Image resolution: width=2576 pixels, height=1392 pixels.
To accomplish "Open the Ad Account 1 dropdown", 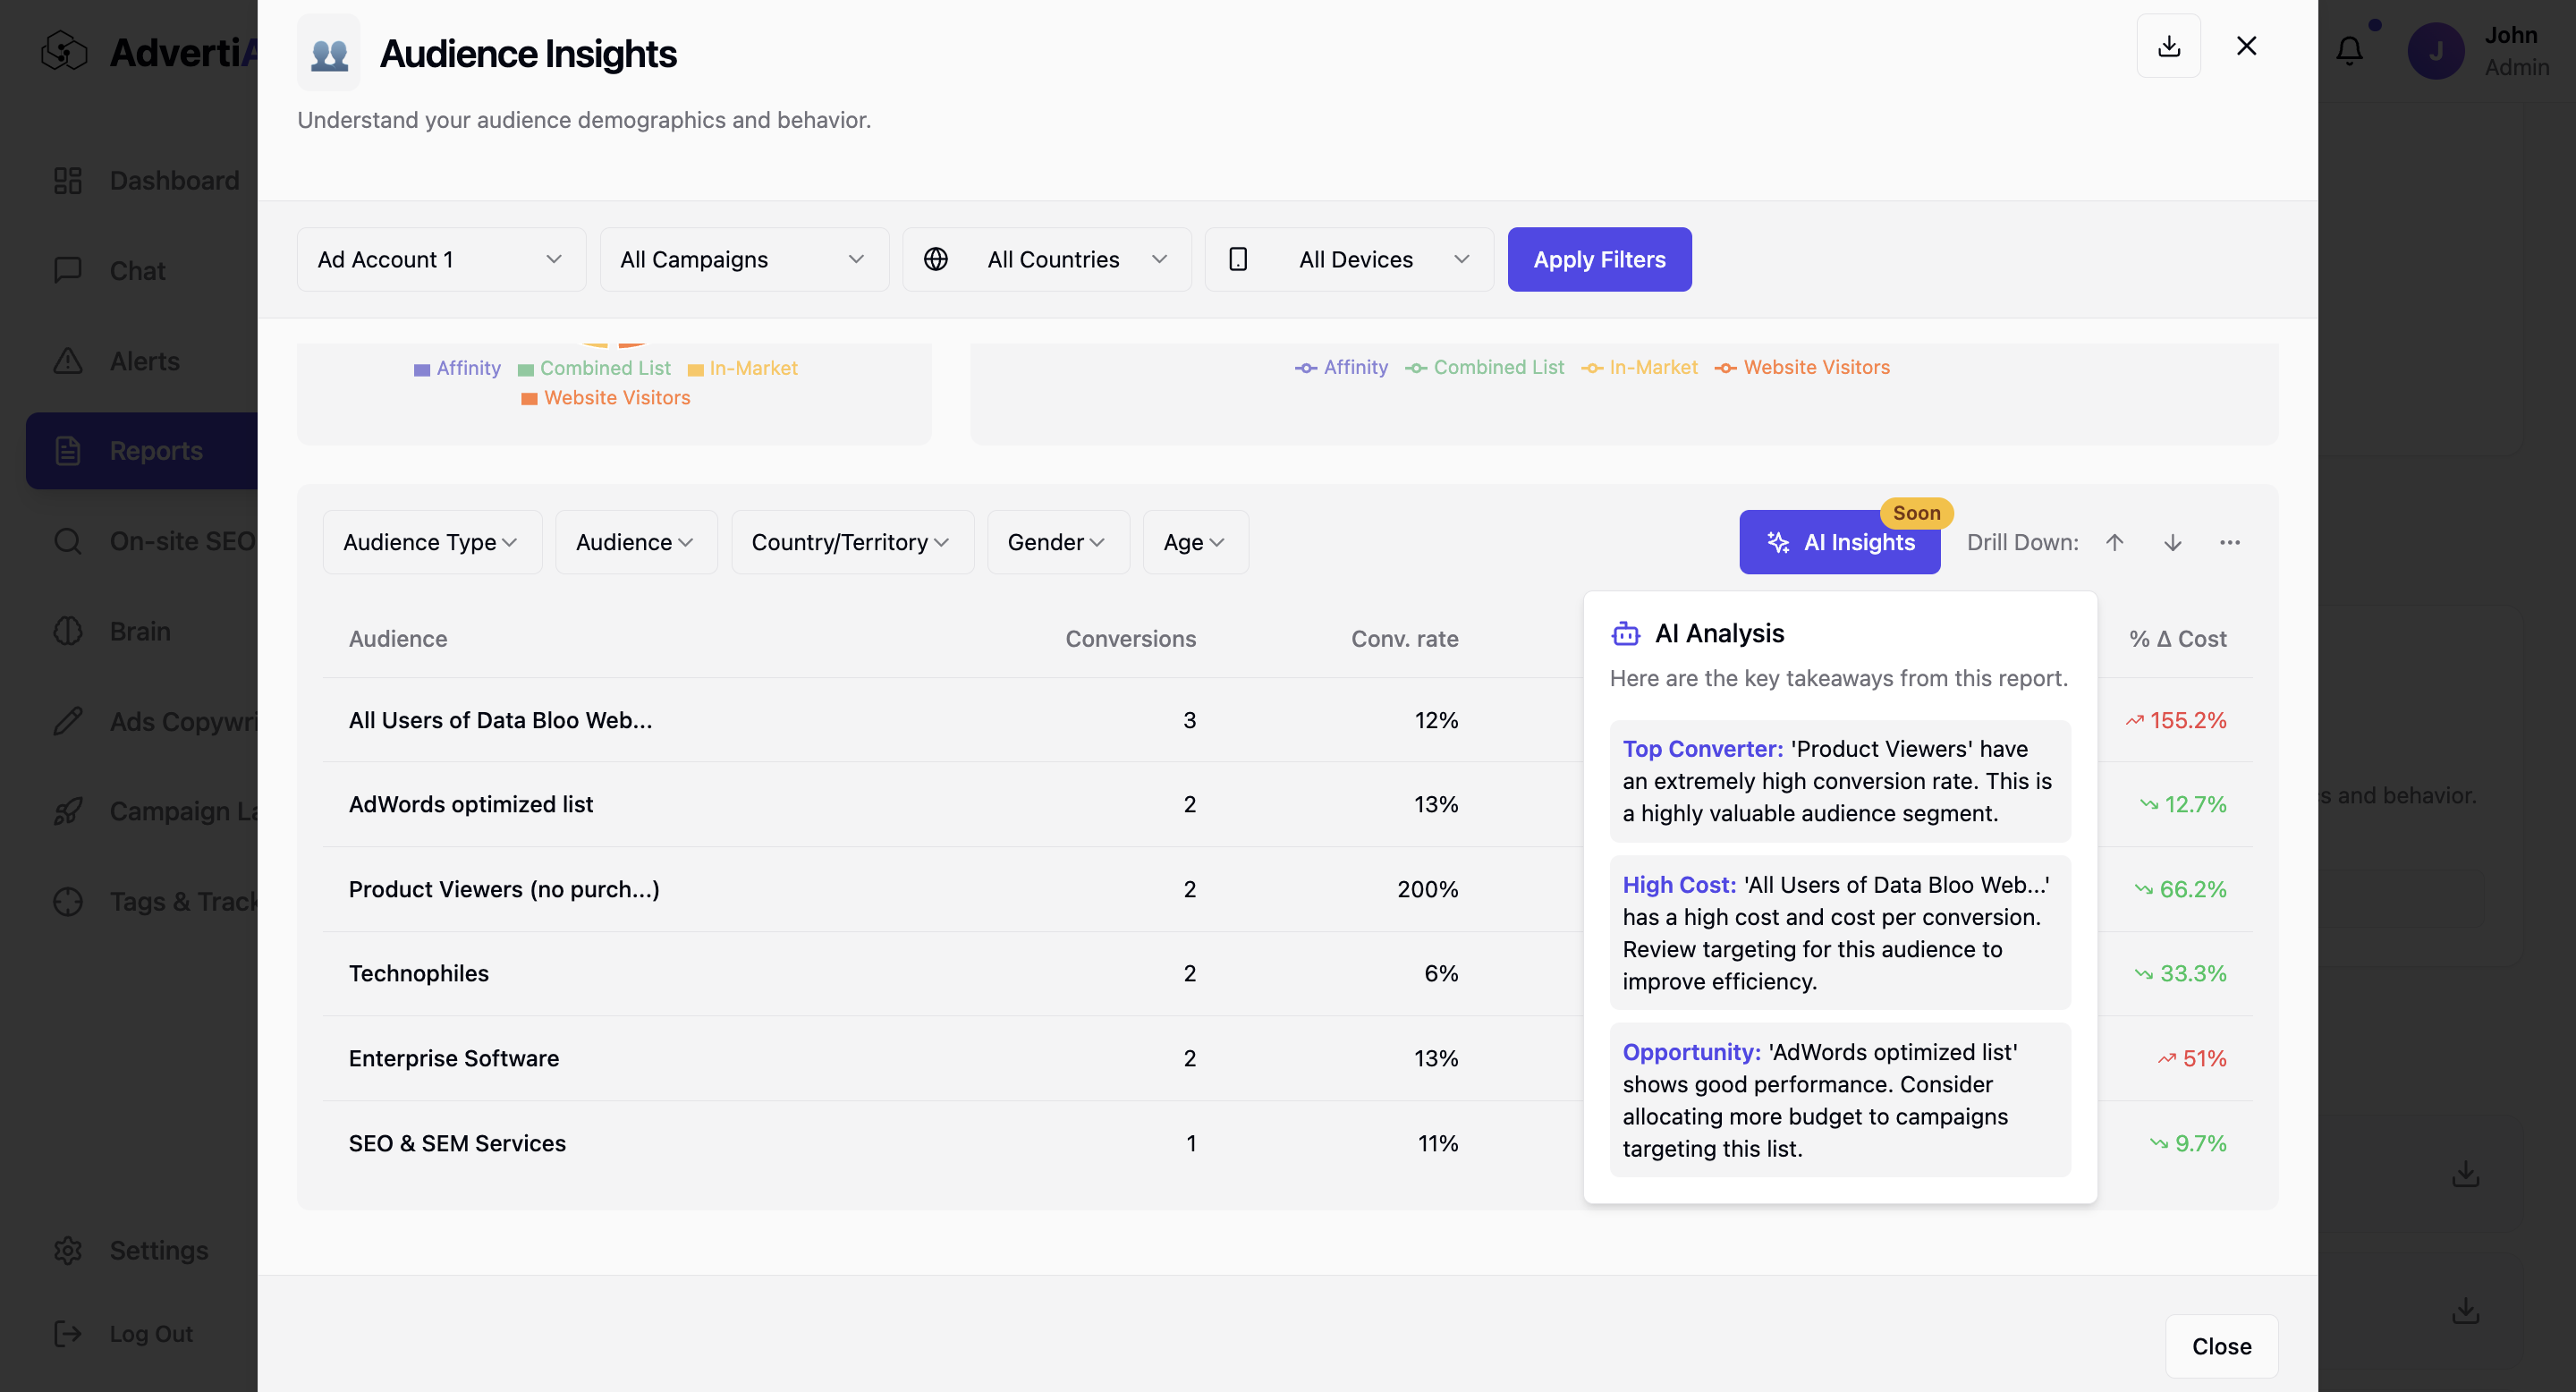I will pos(441,259).
